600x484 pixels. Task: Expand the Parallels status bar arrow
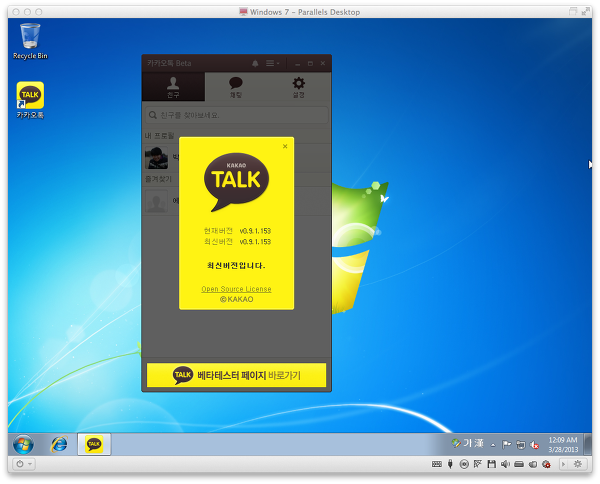click(563, 464)
